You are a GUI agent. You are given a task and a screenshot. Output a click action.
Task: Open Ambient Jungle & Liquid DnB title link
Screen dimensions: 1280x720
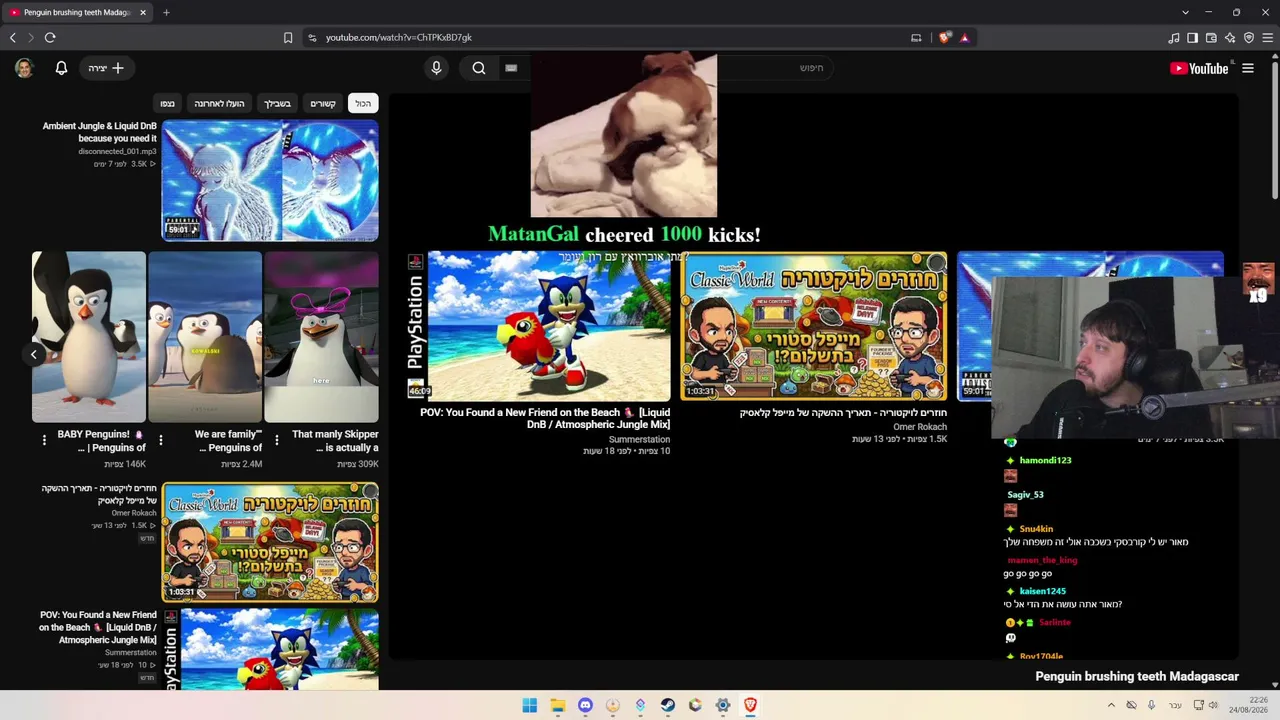click(x=100, y=132)
